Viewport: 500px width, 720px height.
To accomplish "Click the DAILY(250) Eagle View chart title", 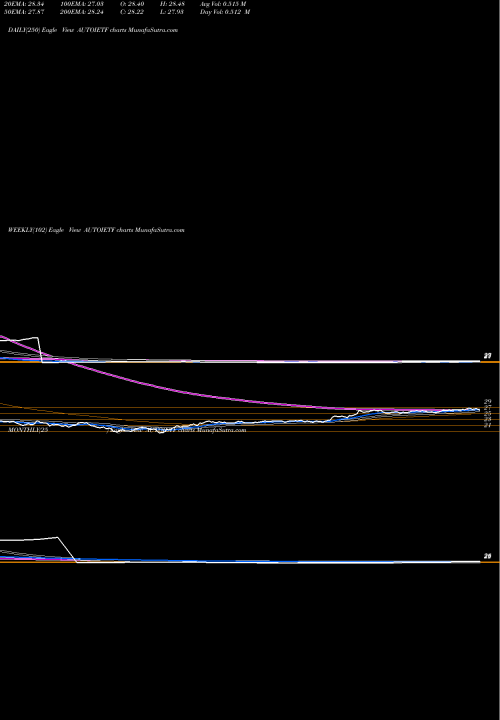I will pyautogui.click(x=93, y=30).
